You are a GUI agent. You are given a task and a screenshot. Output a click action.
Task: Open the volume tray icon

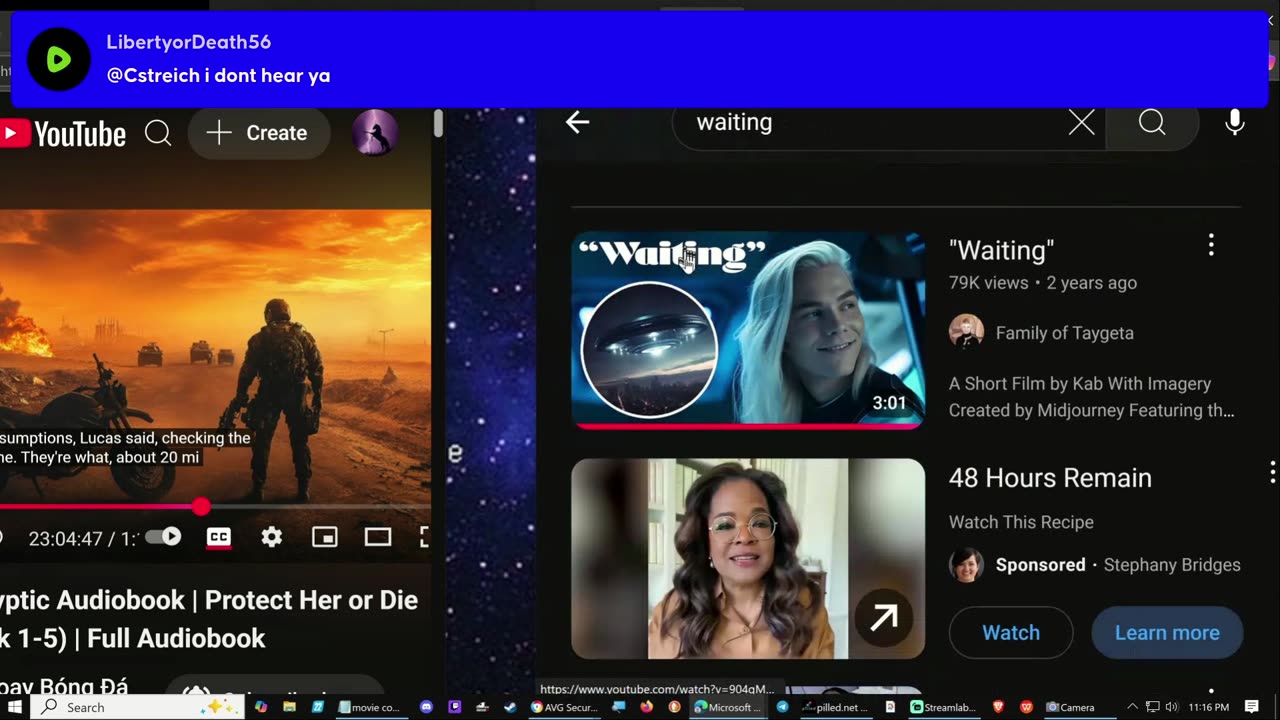[1171, 707]
